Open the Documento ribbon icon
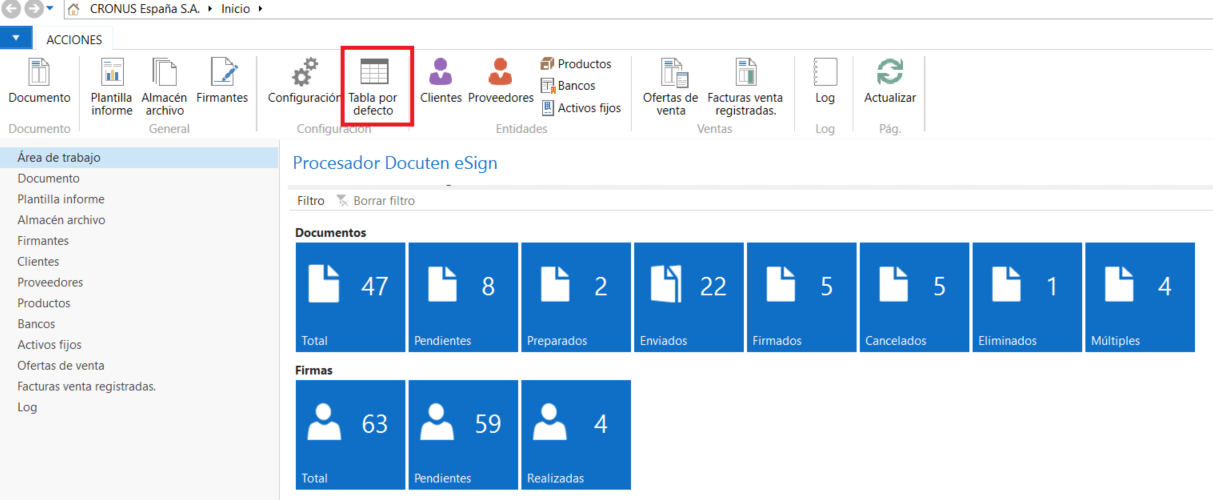This screenshot has width=1213, height=500. coord(39,82)
